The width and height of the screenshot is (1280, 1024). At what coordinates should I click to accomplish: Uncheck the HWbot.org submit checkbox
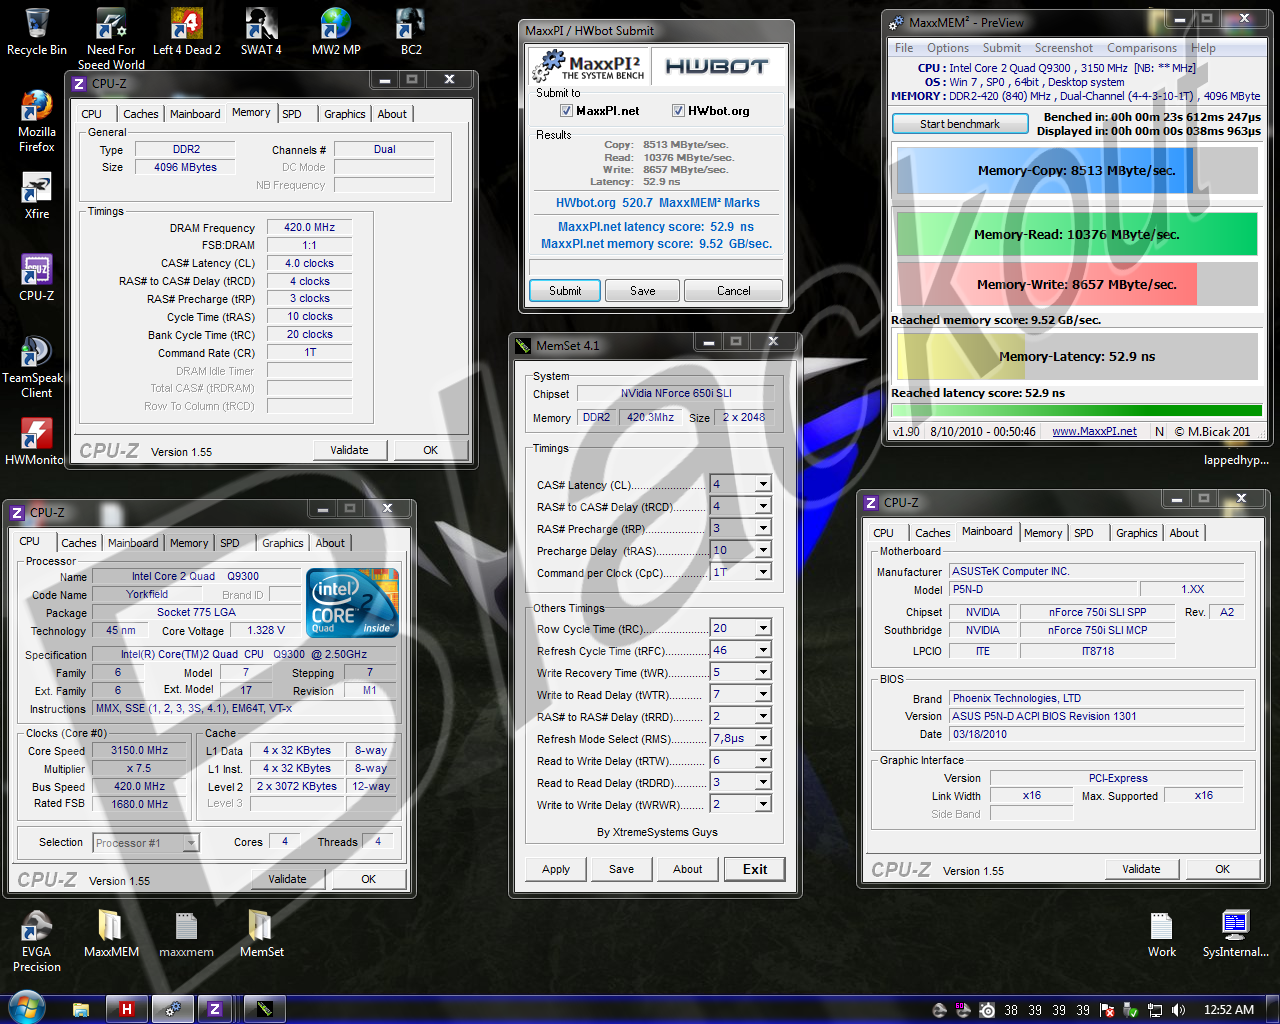[x=678, y=111]
